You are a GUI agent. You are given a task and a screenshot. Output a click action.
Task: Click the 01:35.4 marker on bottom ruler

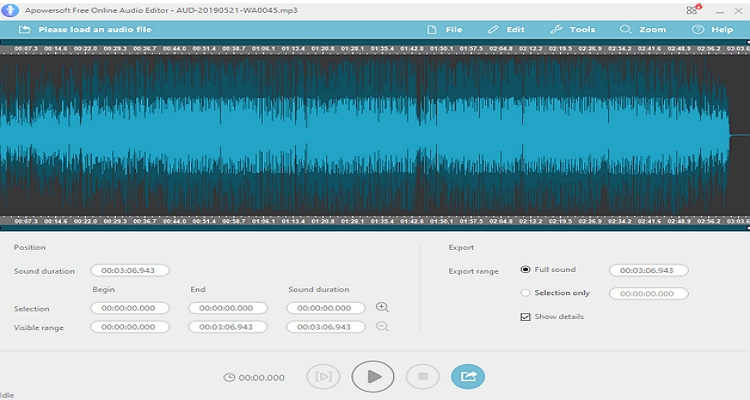(x=382, y=221)
